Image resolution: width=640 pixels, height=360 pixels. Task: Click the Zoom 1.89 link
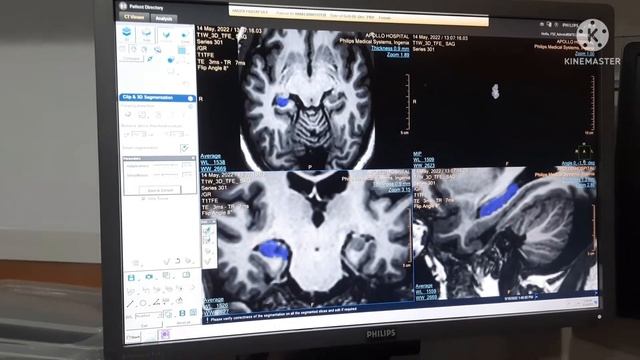click(398, 54)
